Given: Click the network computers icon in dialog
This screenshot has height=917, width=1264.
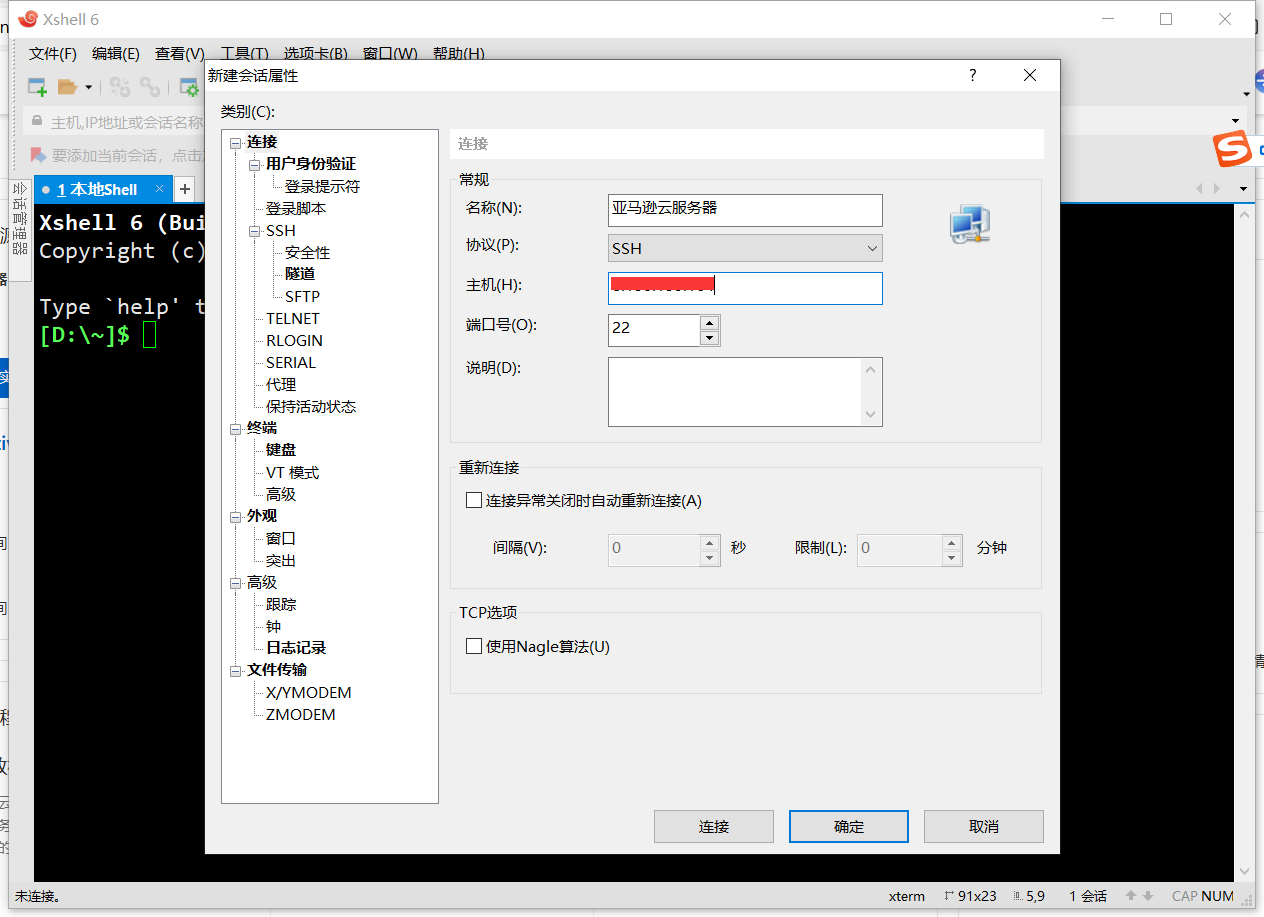Looking at the screenshot, I should point(970,224).
